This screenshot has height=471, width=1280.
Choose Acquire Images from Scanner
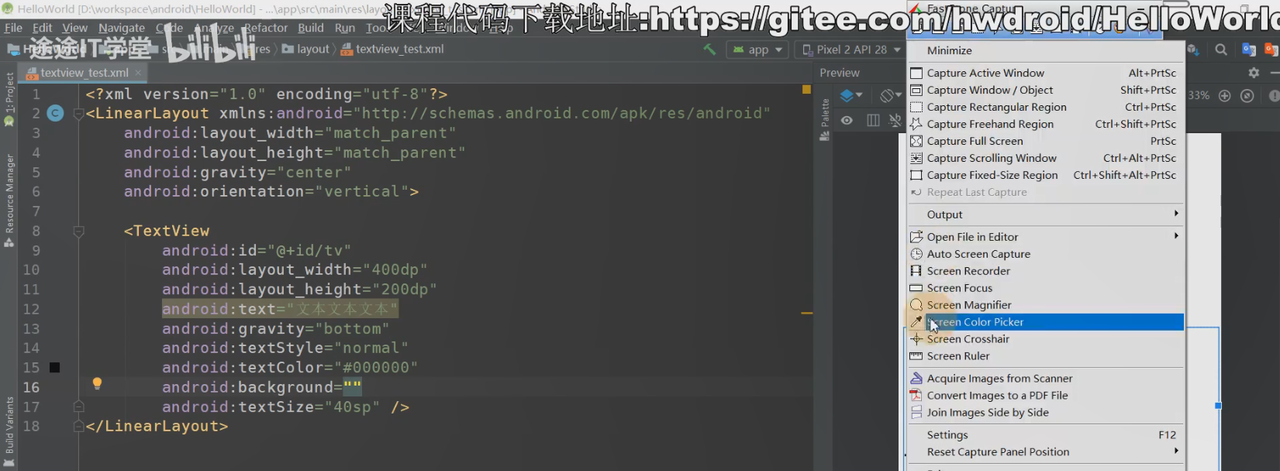coord(1045,378)
